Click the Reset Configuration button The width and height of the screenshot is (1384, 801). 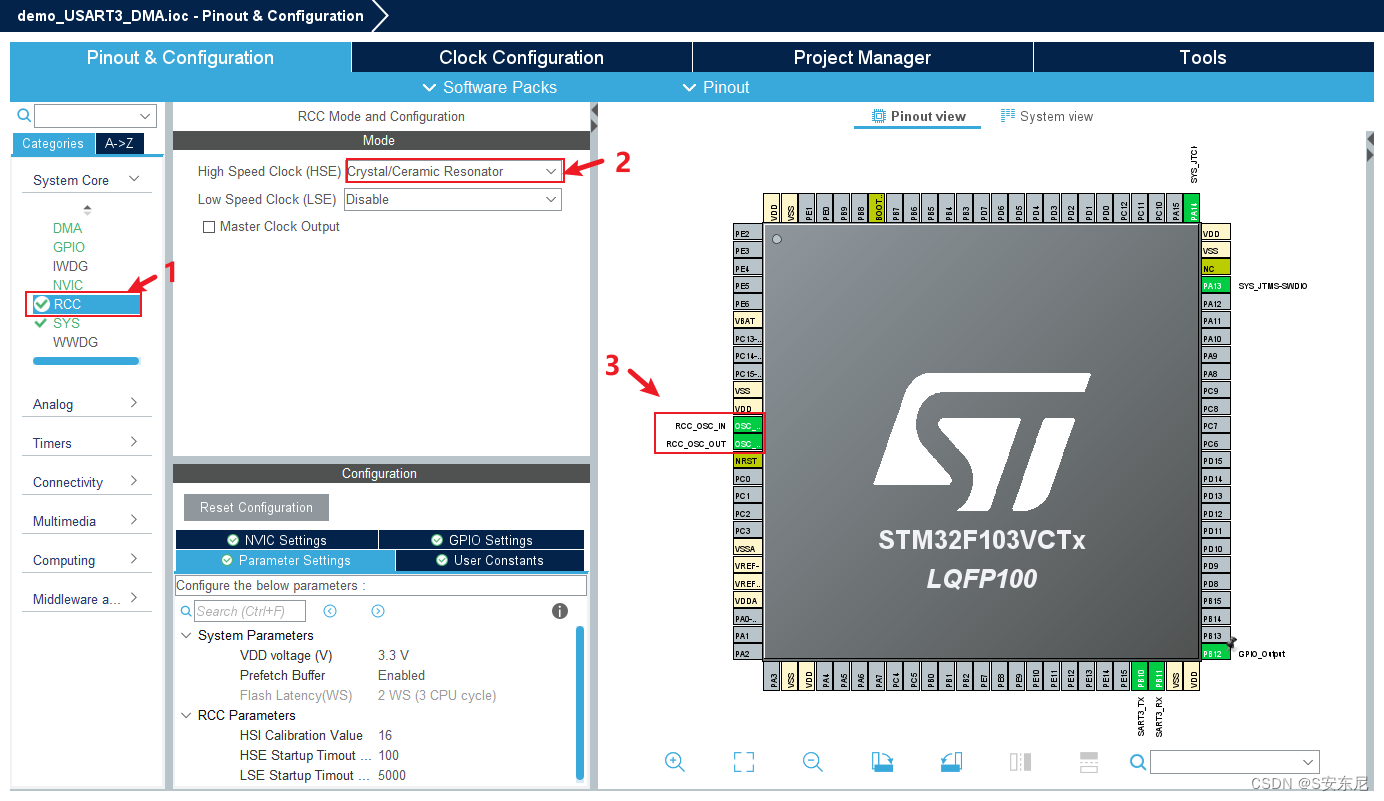point(255,507)
